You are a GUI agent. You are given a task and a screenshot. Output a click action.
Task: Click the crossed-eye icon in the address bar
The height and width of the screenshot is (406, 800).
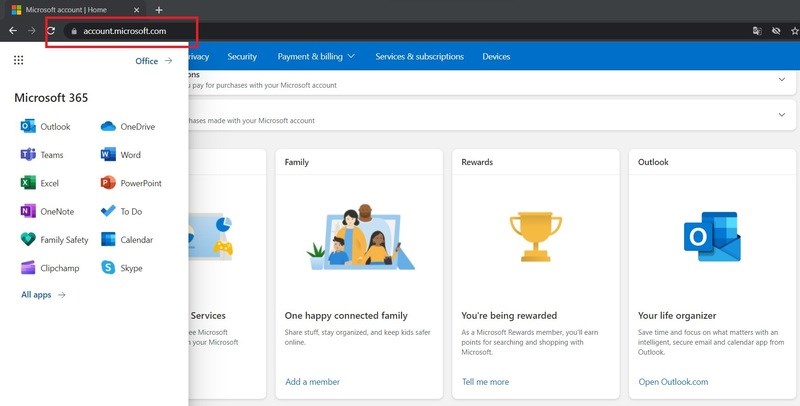click(776, 31)
